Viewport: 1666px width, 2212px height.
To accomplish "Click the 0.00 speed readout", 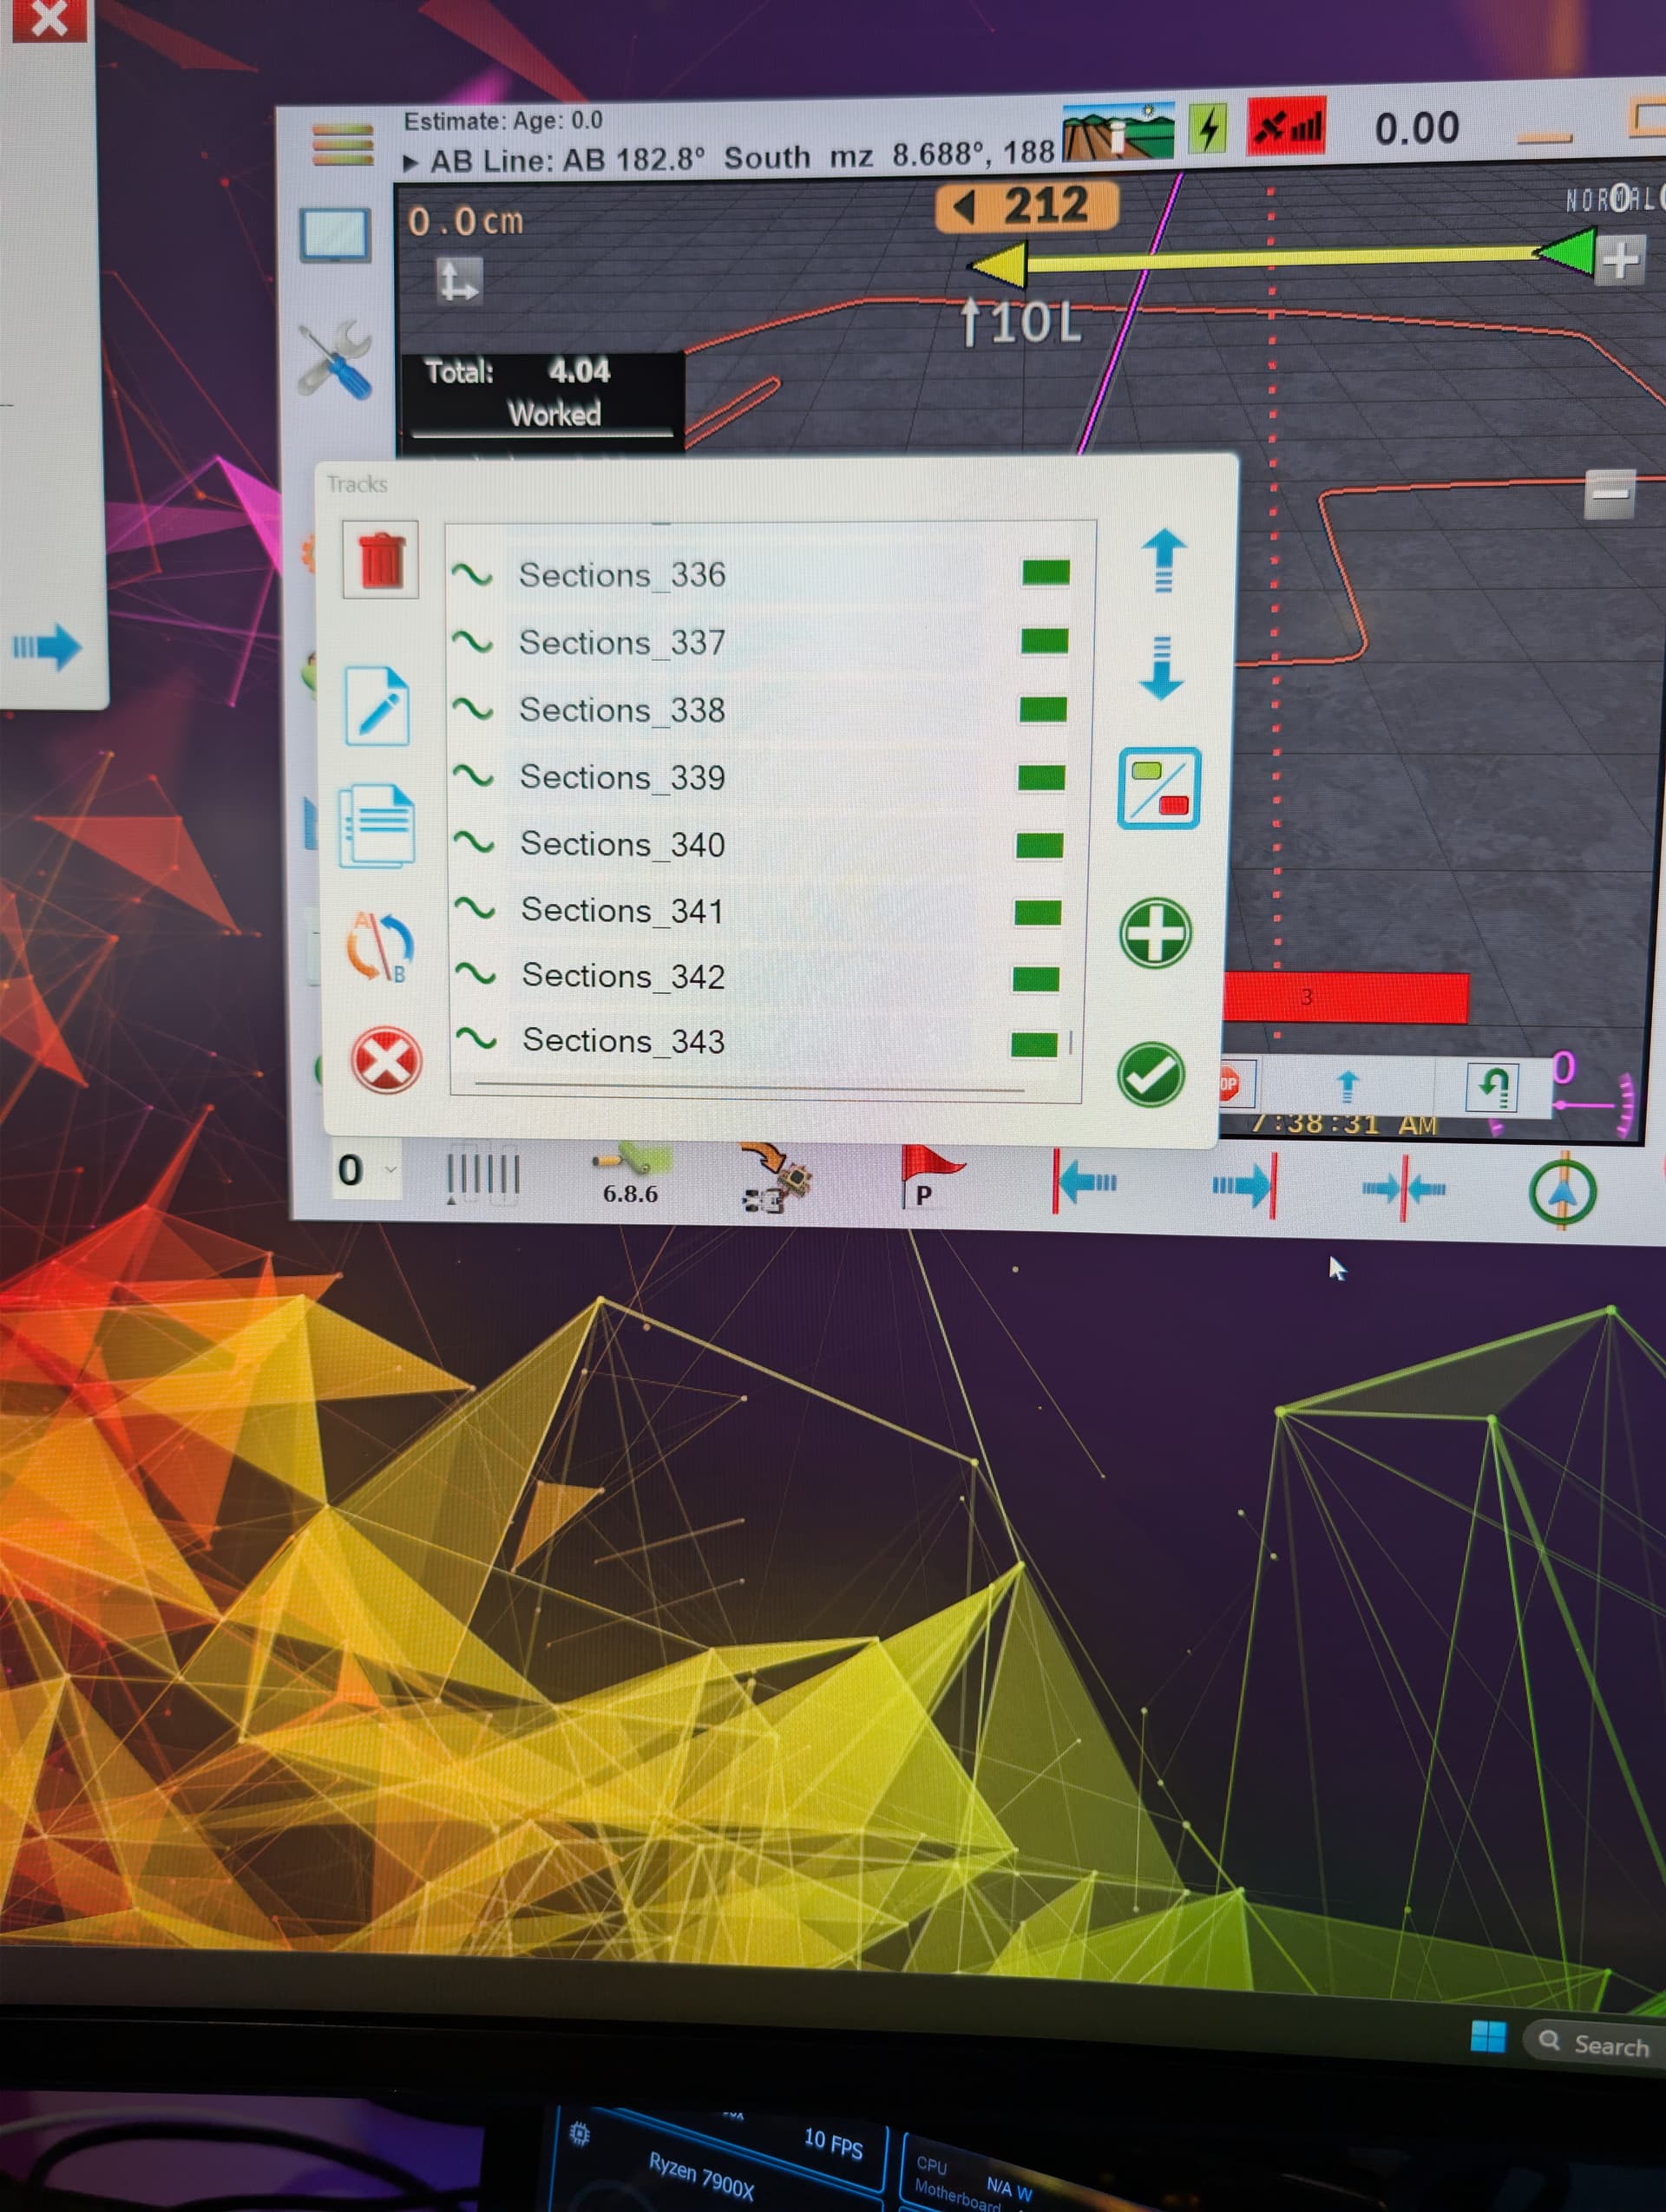I will [x=1417, y=128].
